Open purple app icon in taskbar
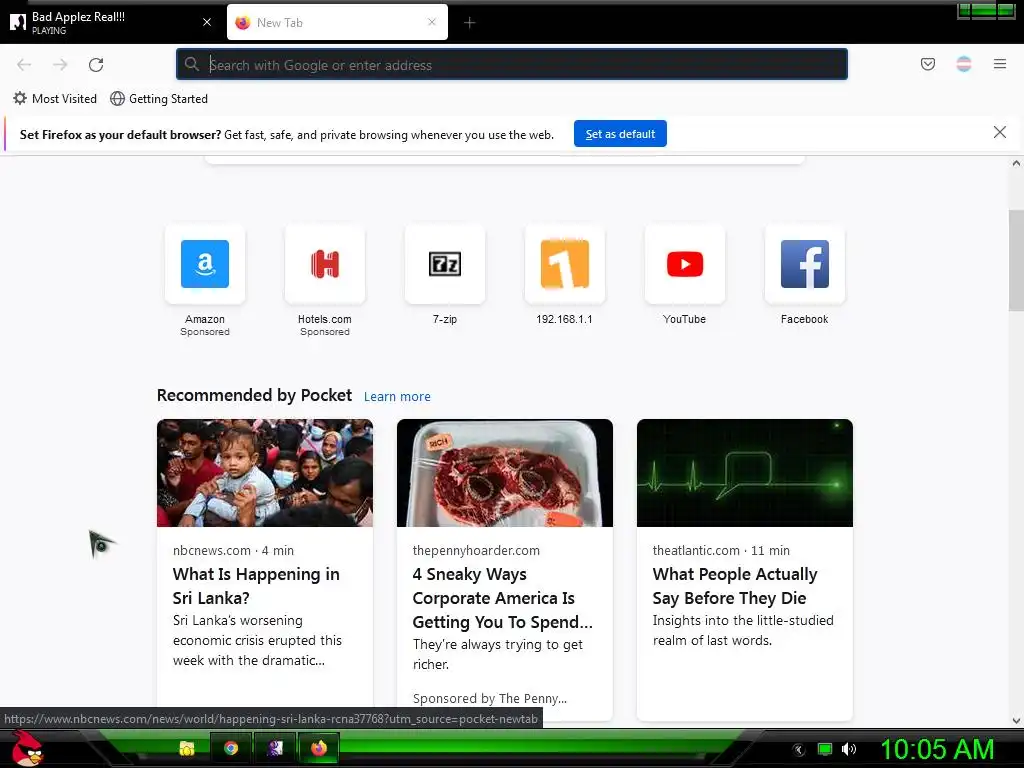The height and width of the screenshot is (768, 1024). tap(275, 748)
